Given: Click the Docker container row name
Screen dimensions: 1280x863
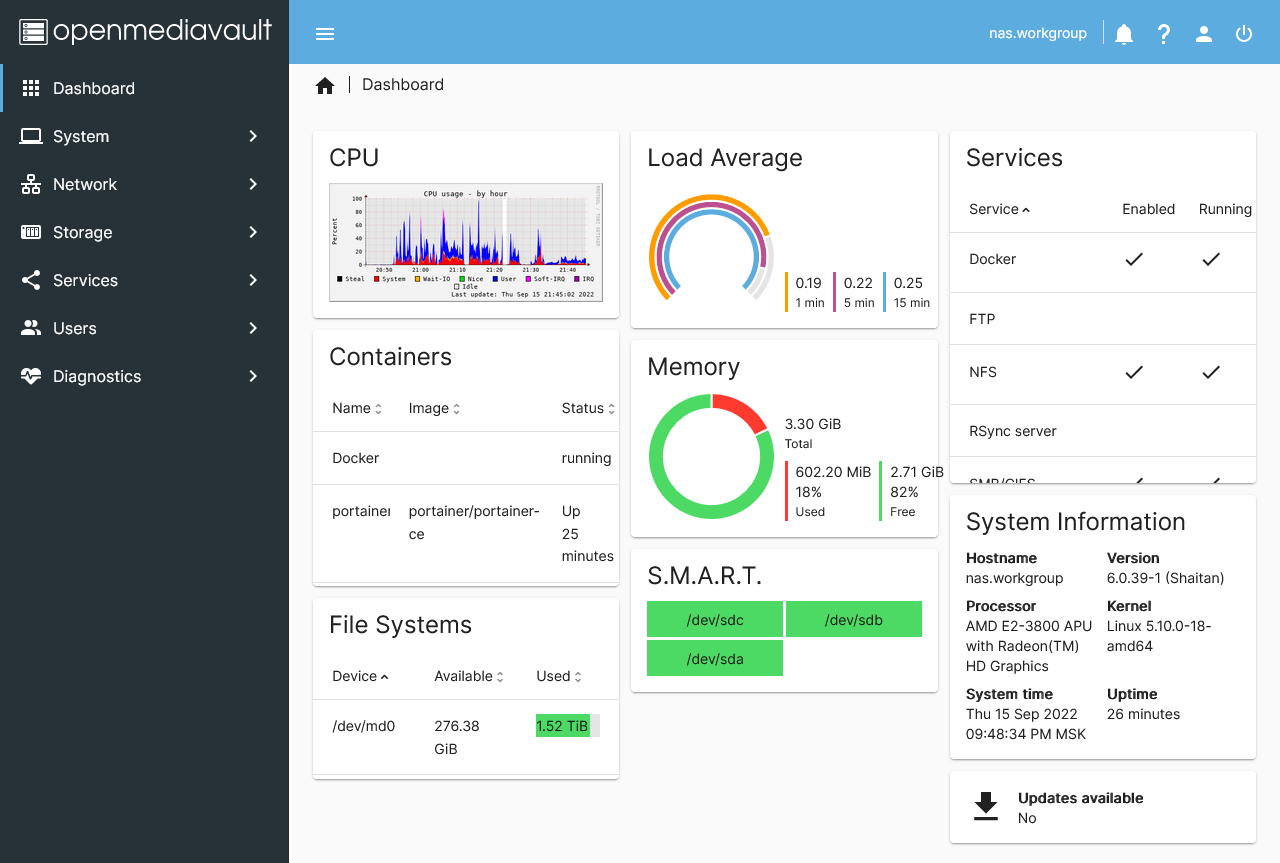Looking at the screenshot, I should [356, 458].
